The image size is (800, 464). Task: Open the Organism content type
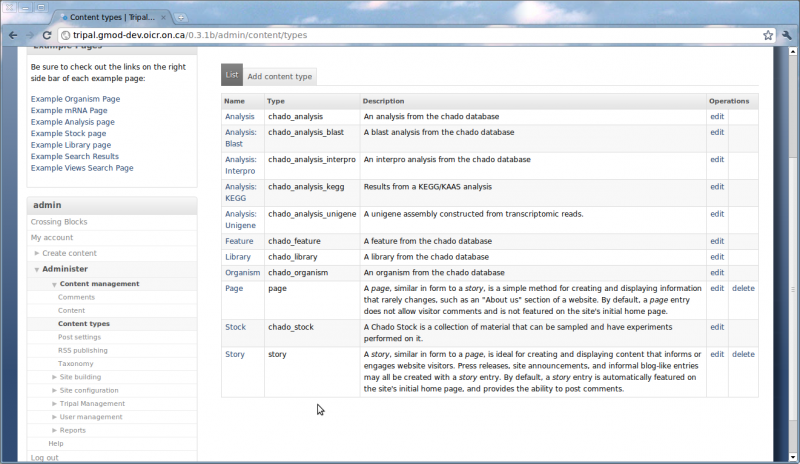coord(242,273)
